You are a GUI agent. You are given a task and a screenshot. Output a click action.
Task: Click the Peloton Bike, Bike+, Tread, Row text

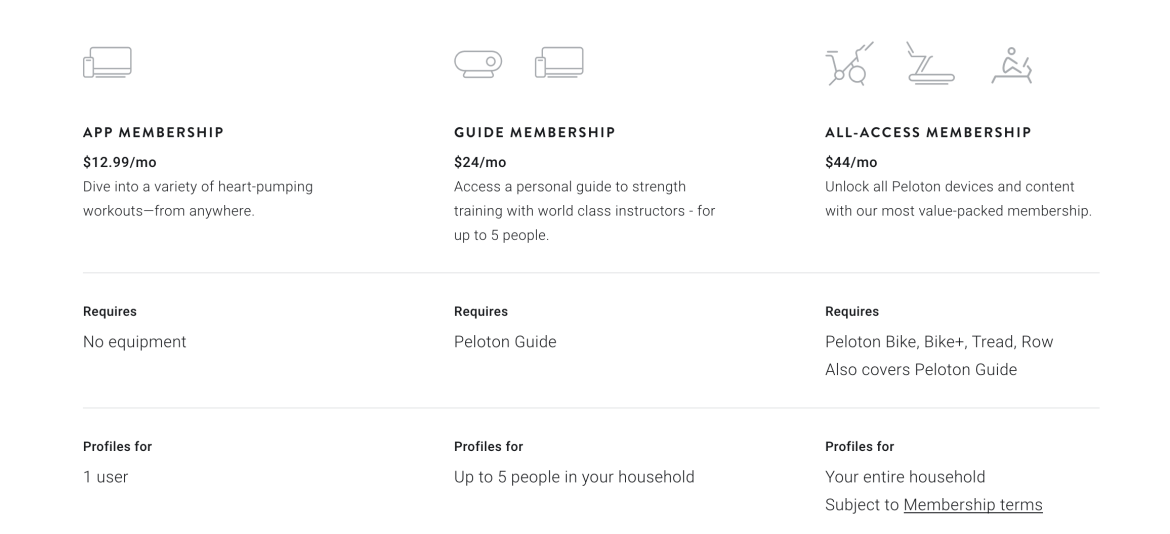pyautogui.click(x=939, y=342)
